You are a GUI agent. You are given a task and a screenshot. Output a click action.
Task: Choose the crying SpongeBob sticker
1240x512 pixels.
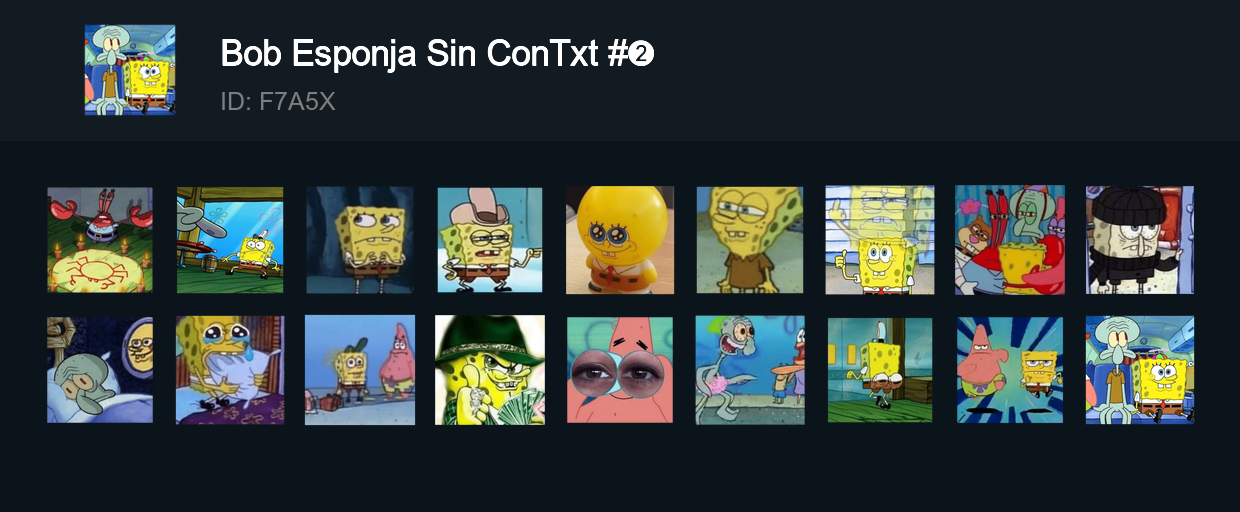230,370
